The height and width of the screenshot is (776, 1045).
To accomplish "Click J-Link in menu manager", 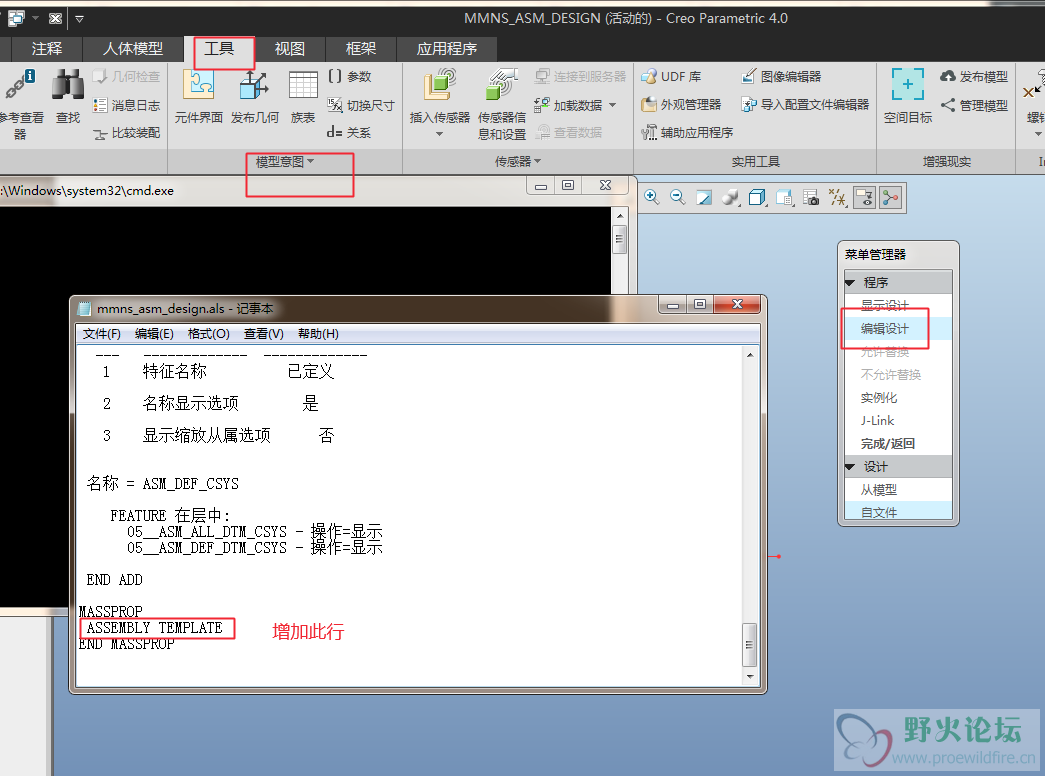I will [898, 421].
